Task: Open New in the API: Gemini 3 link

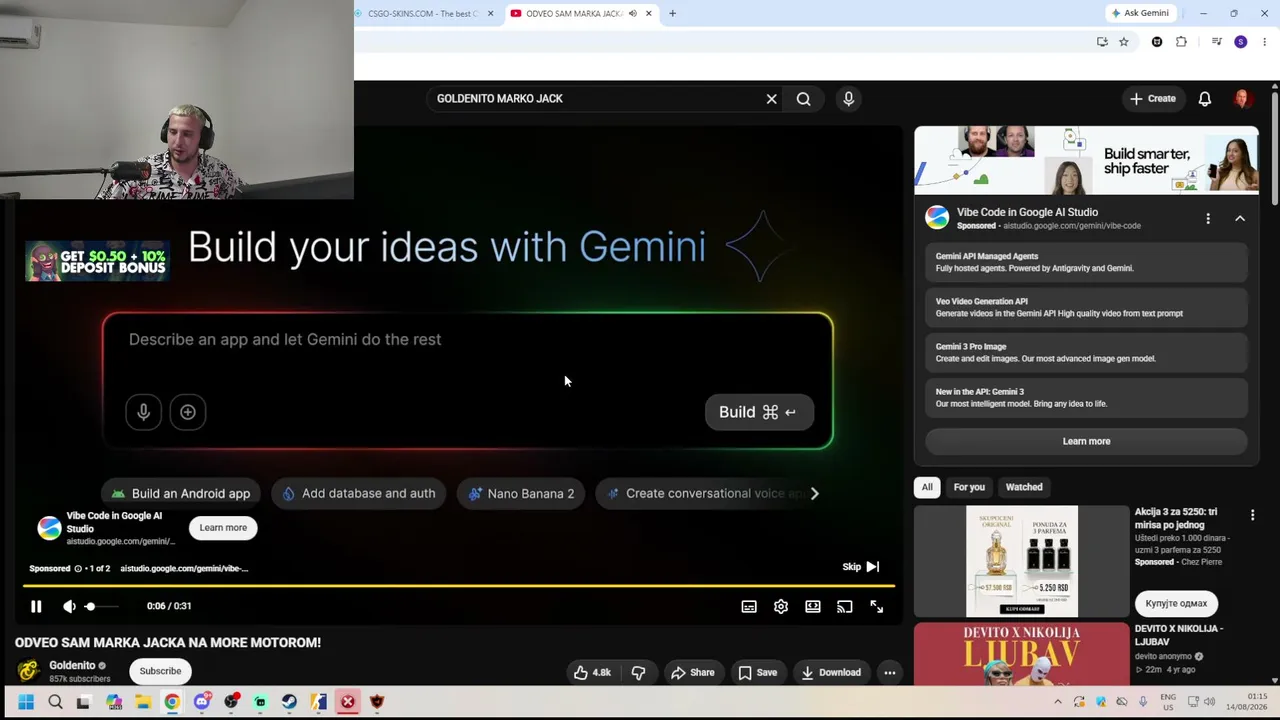Action: click(x=1086, y=398)
